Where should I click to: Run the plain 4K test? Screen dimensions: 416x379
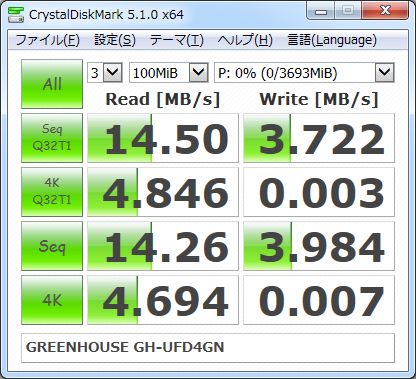tap(52, 300)
